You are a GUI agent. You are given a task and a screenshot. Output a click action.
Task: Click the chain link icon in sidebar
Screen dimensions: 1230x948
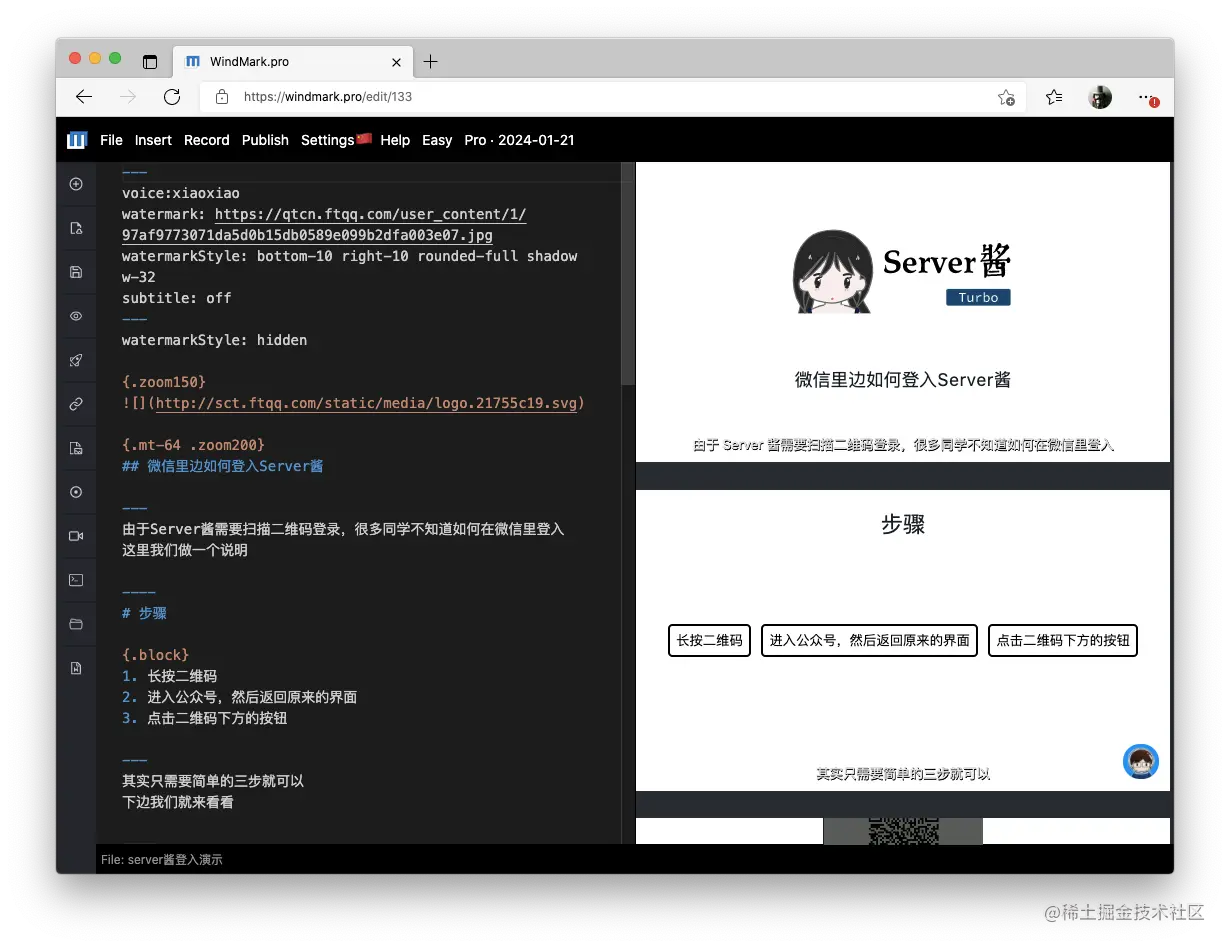[76, 404]
